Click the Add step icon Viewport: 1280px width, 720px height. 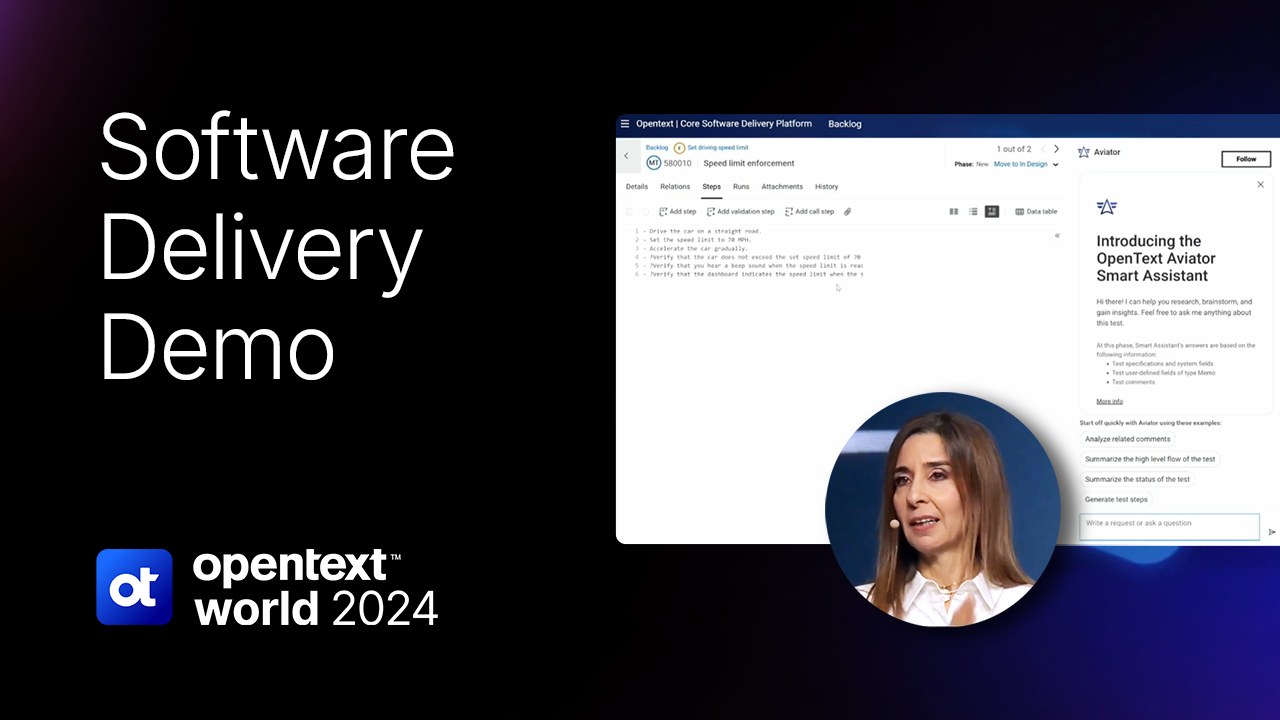click(663, 212)
